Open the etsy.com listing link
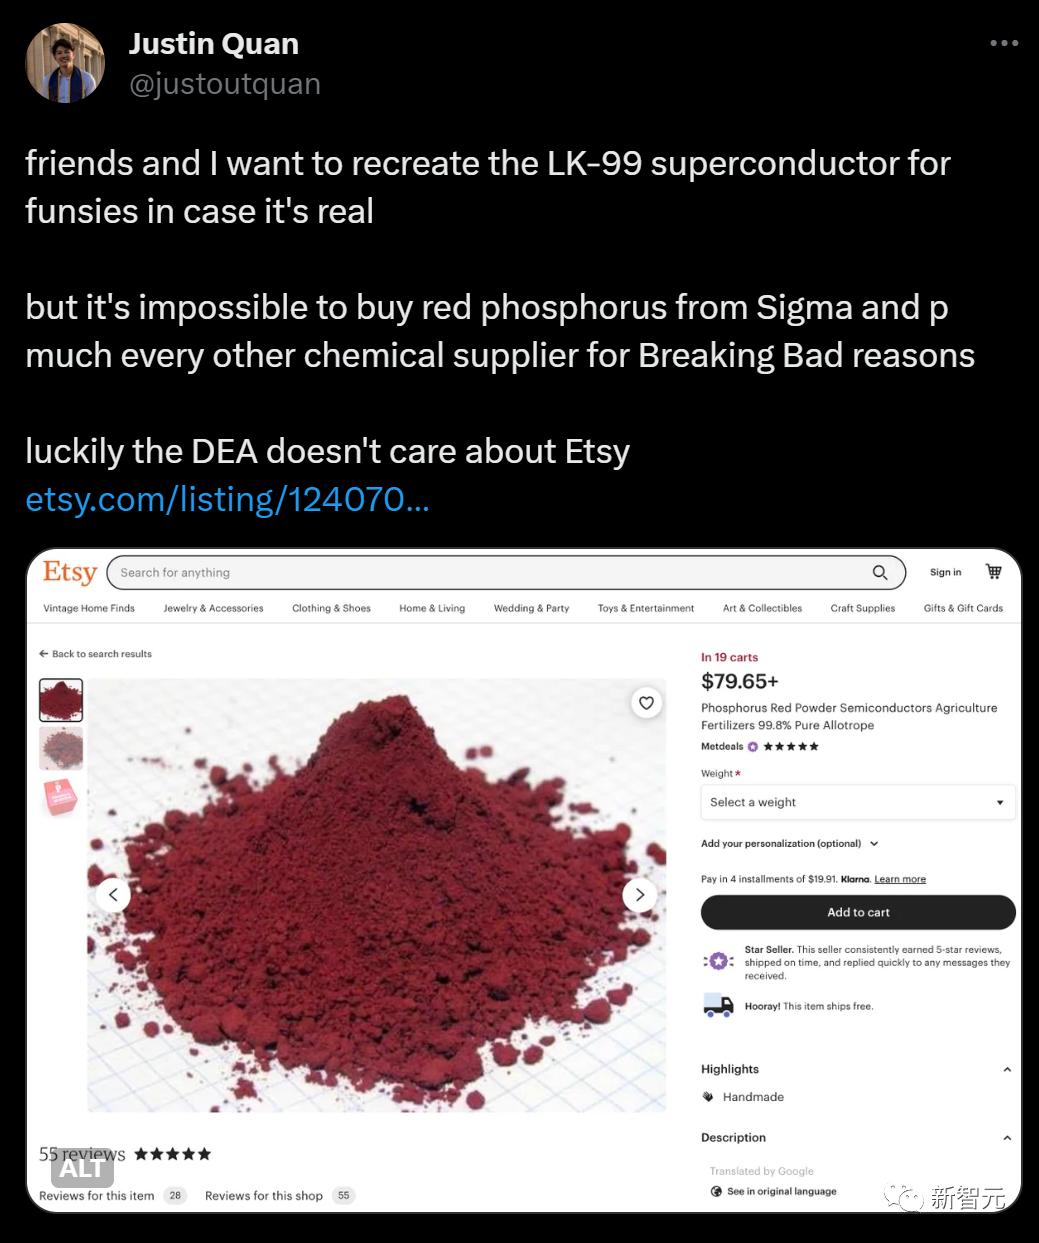 (x=227, y=498)
